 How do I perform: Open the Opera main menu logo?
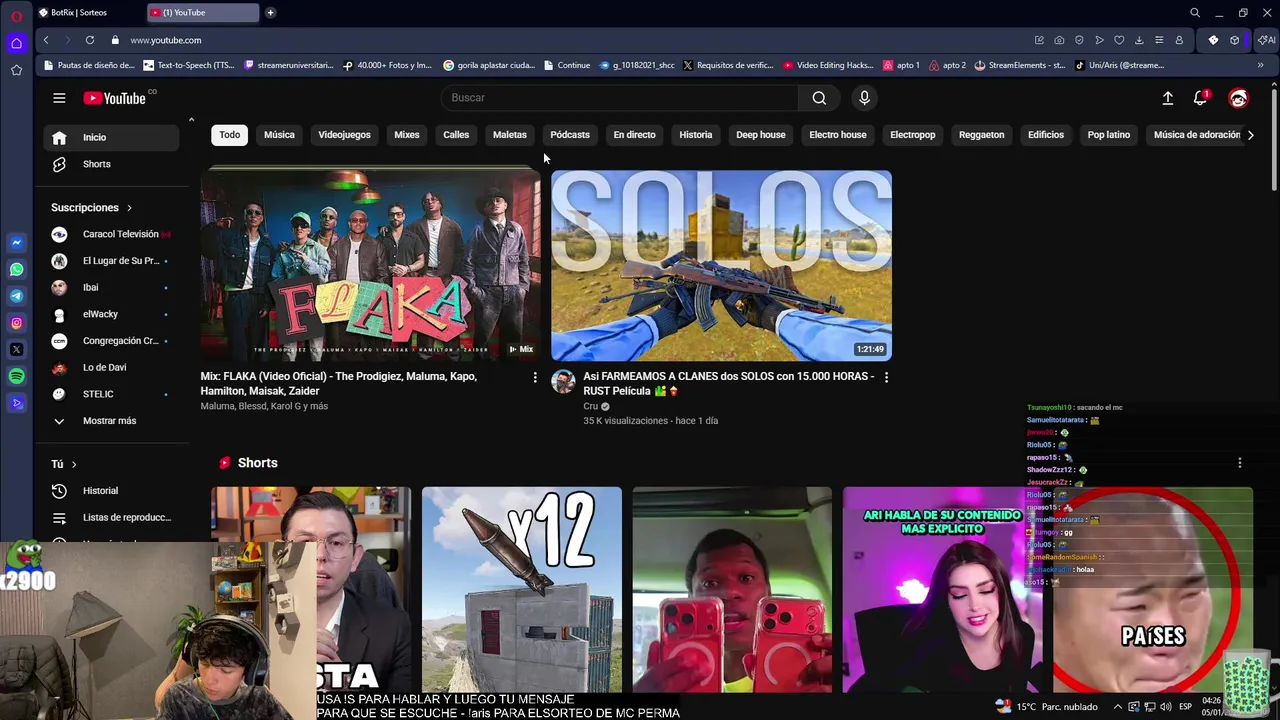pos(16,15)
